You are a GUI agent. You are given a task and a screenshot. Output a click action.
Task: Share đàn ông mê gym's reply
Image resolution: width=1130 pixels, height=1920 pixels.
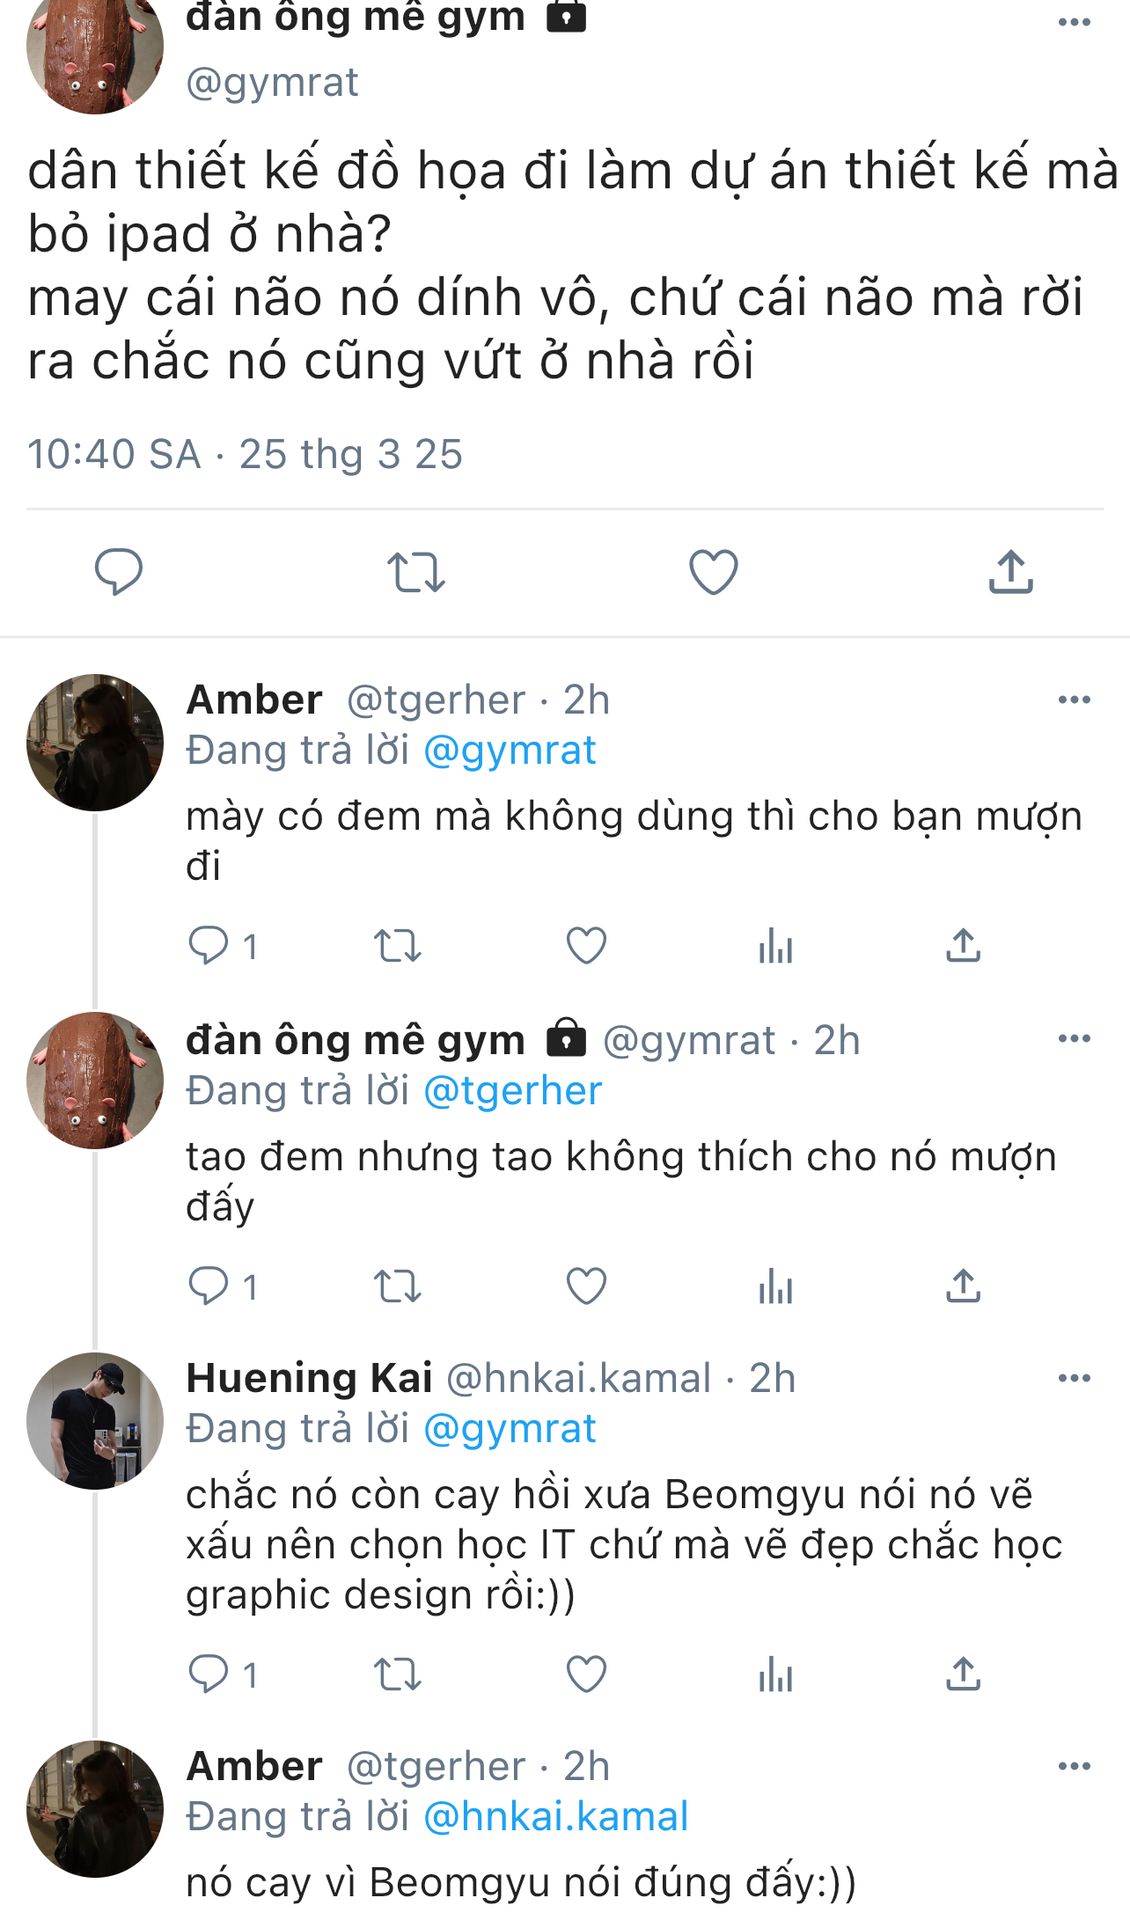click(x=963, y=1285)
